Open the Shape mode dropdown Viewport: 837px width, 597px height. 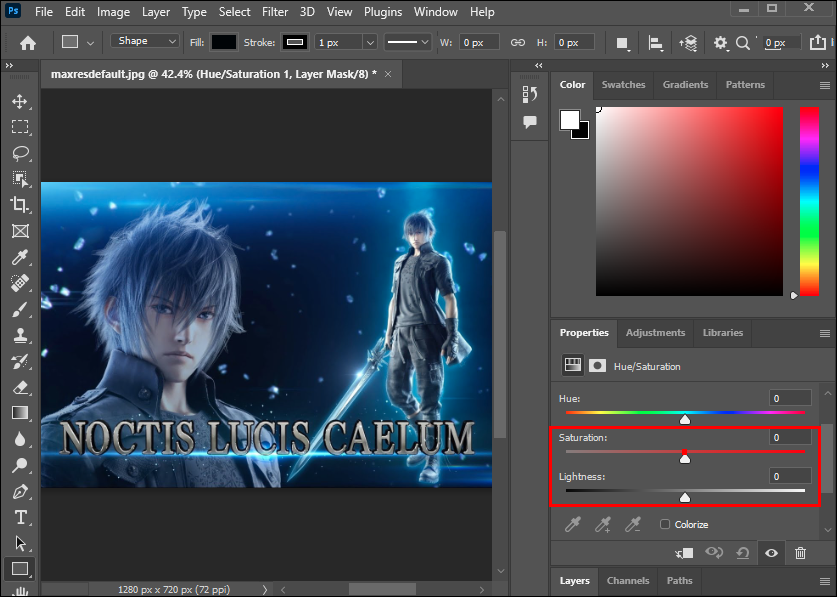click(146, 42)
